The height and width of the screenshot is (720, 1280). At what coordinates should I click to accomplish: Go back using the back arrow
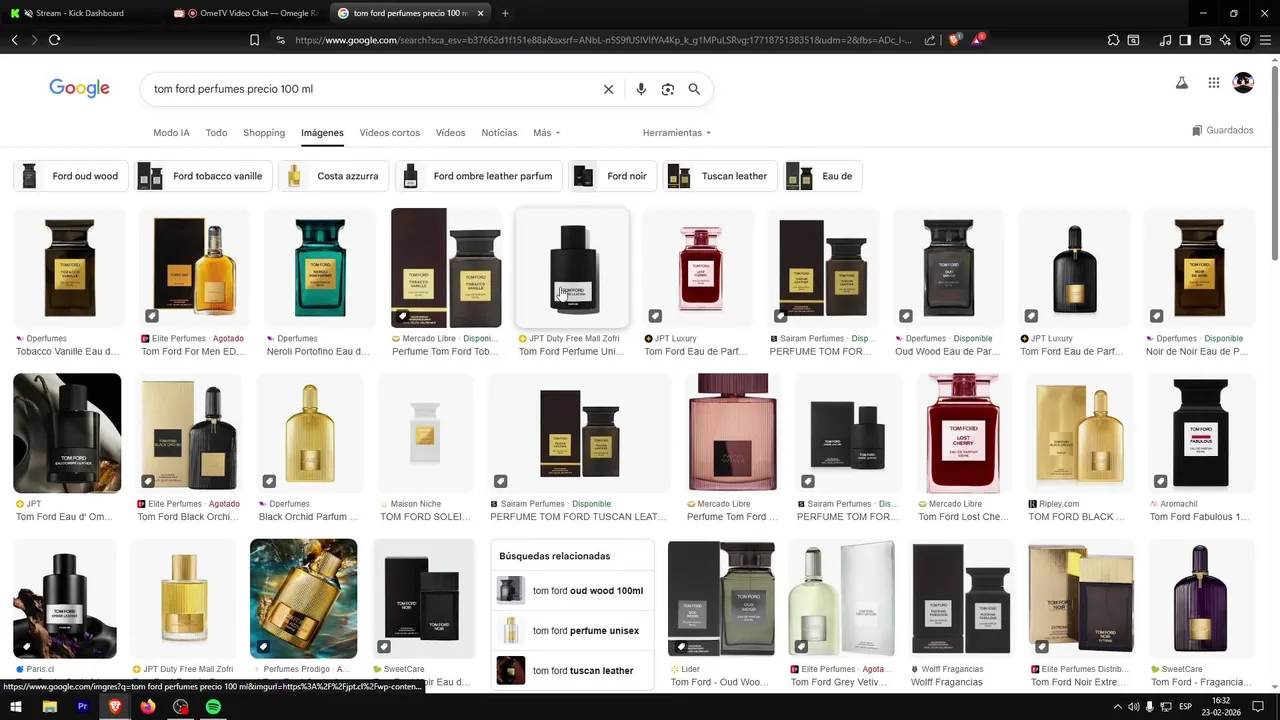15,40
